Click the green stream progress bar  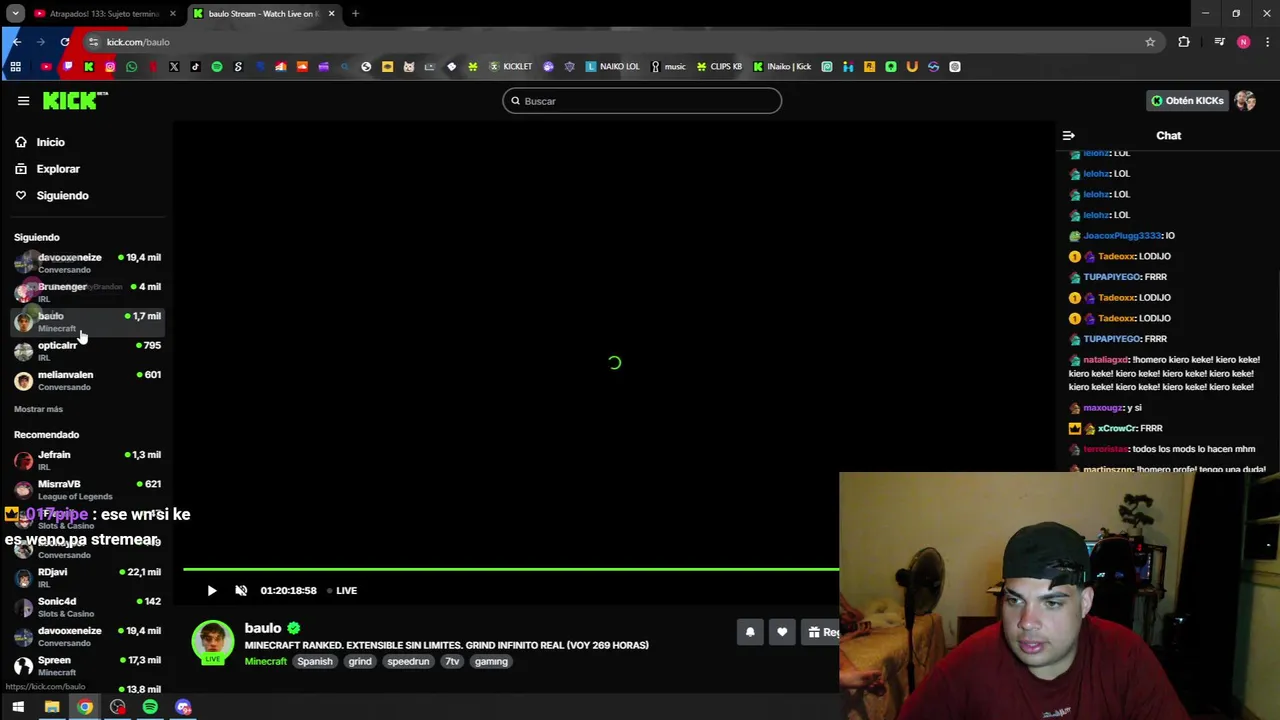[511, 569]
